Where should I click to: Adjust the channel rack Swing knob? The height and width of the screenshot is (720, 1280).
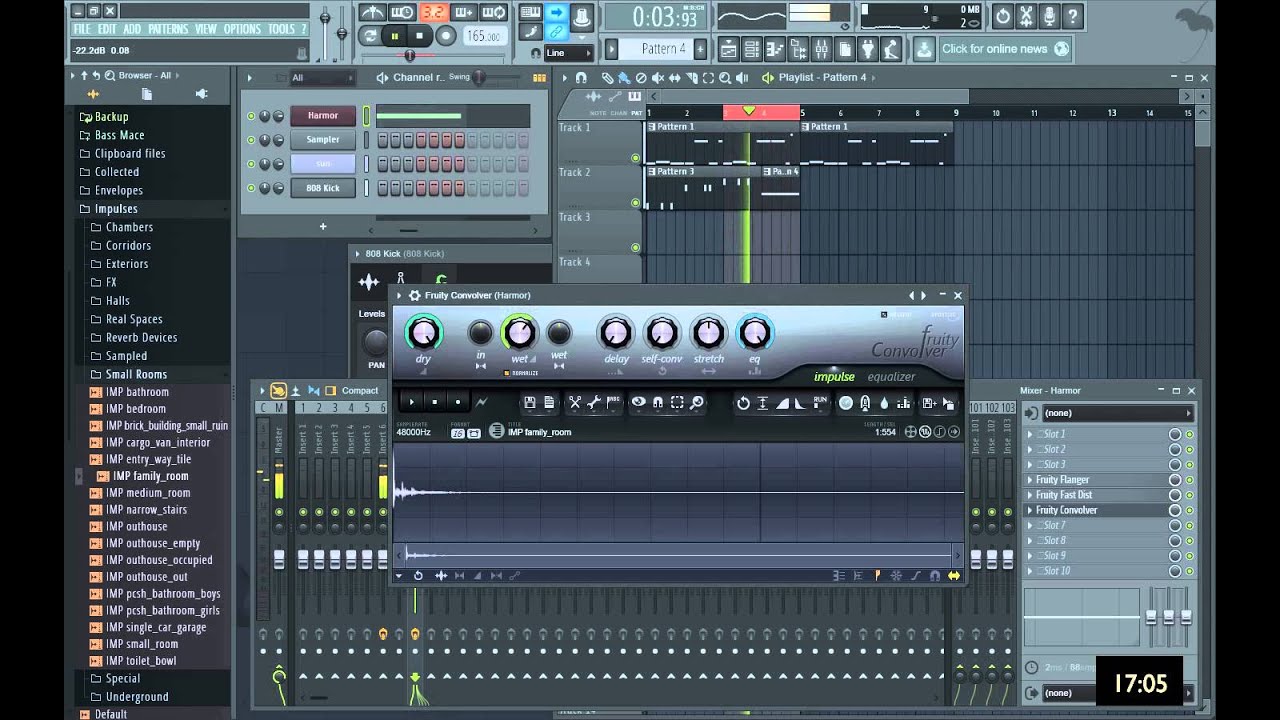click(x=479, y=78)
